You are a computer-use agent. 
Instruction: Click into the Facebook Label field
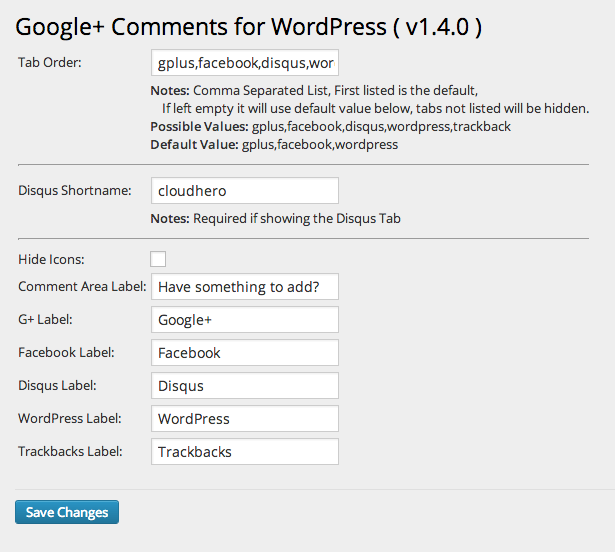pyautogui.click(x=245, y=353)
